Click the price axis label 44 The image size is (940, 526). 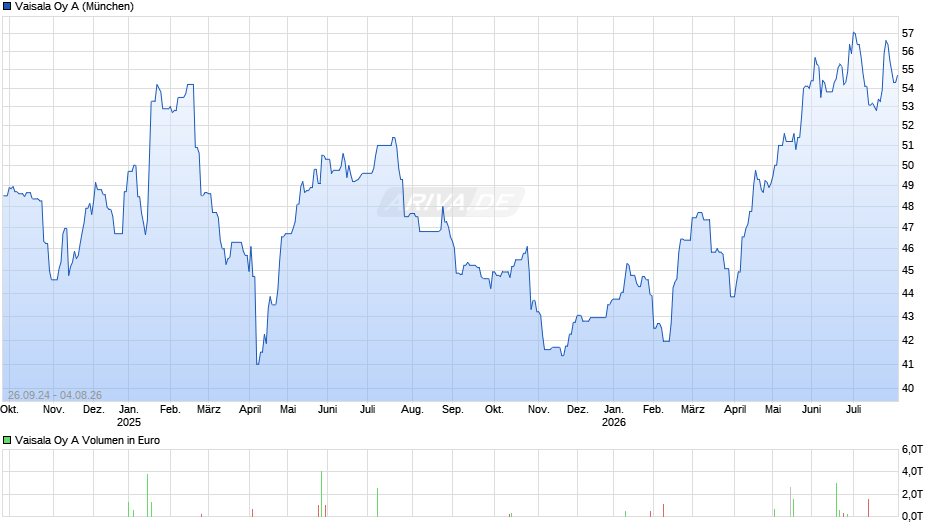908,293
